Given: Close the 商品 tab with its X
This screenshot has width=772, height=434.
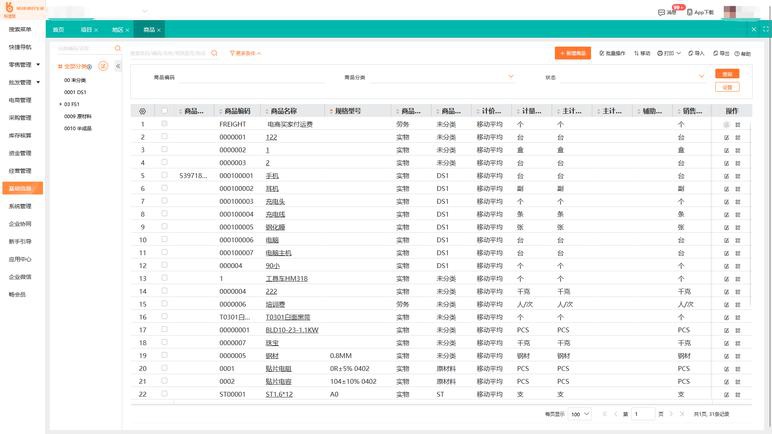Looking at the screenshot, I should [159, 30].
